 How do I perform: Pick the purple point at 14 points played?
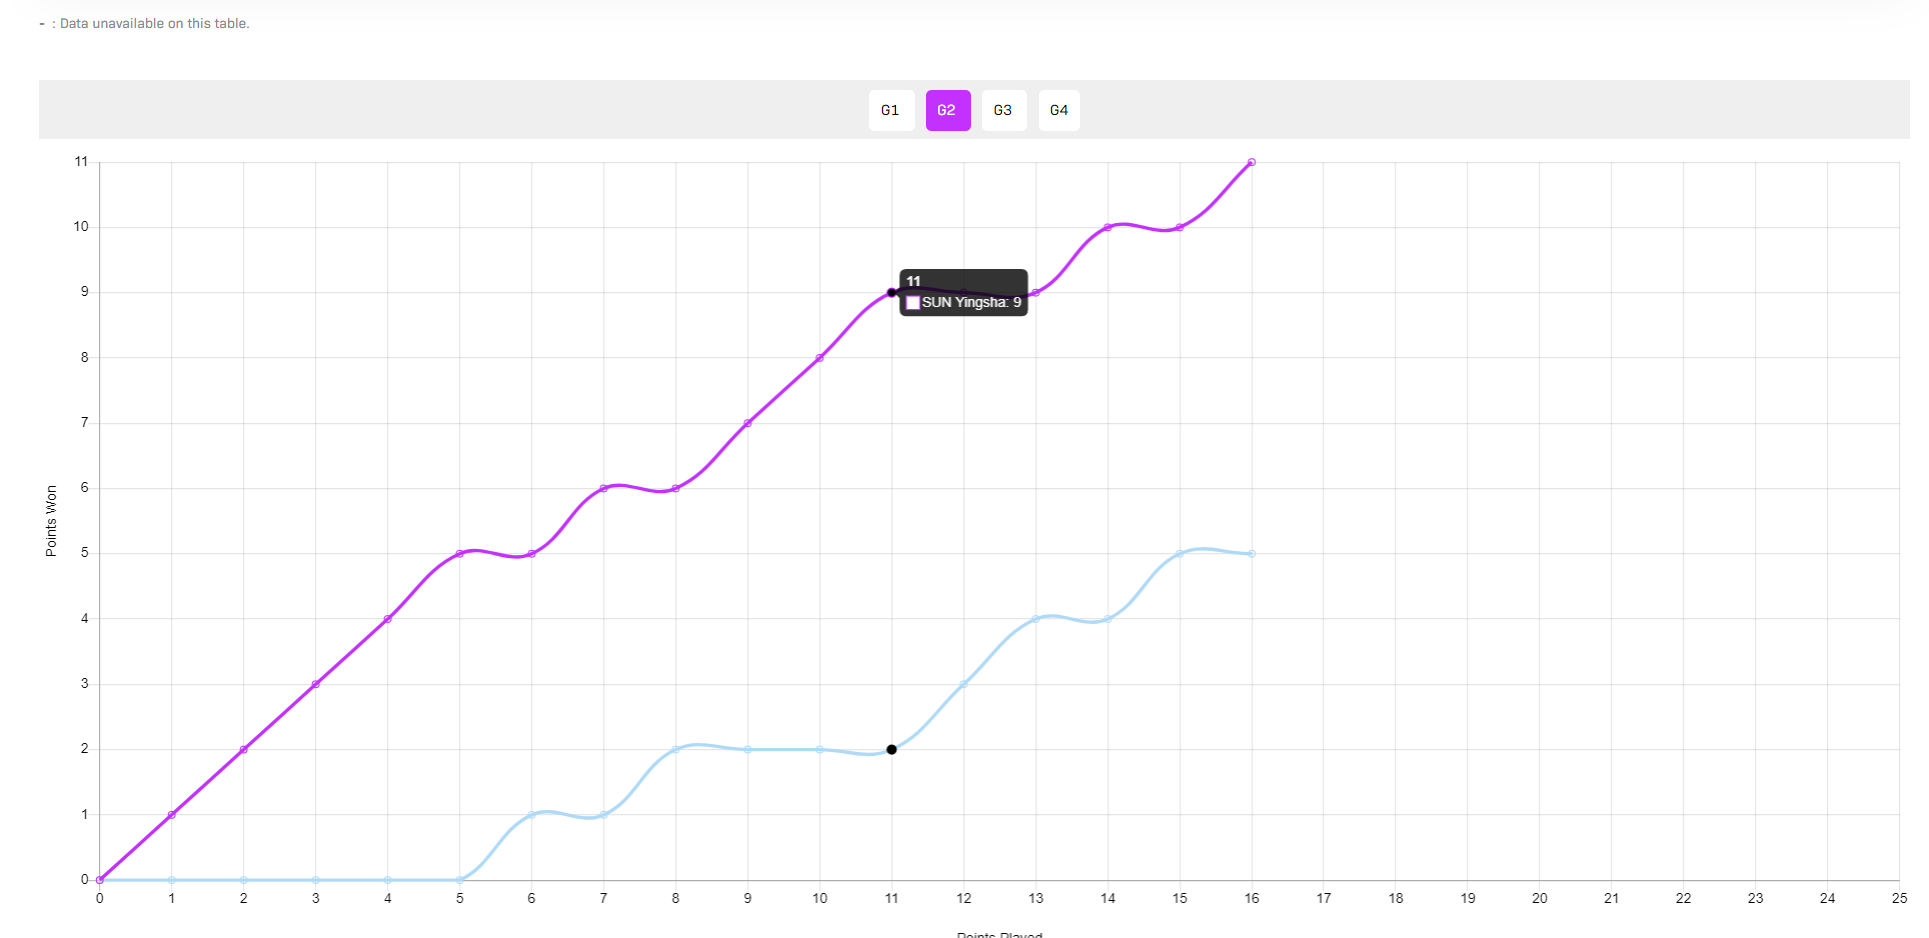click(1107, 227)
